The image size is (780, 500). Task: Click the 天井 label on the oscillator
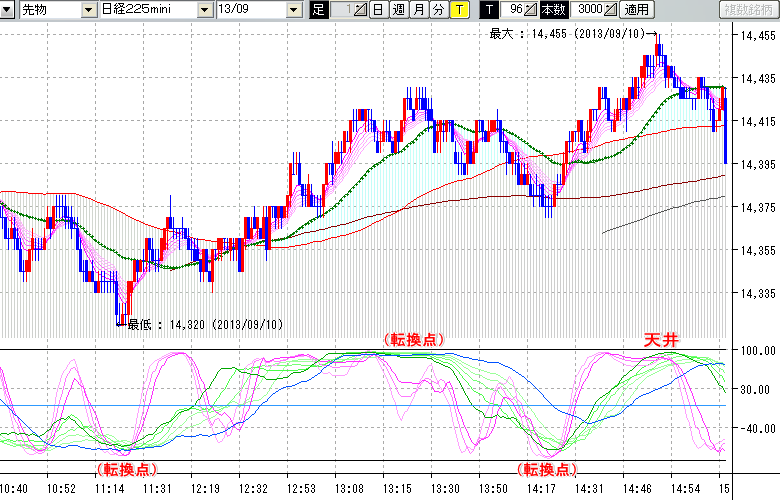(x=660, y=341)
